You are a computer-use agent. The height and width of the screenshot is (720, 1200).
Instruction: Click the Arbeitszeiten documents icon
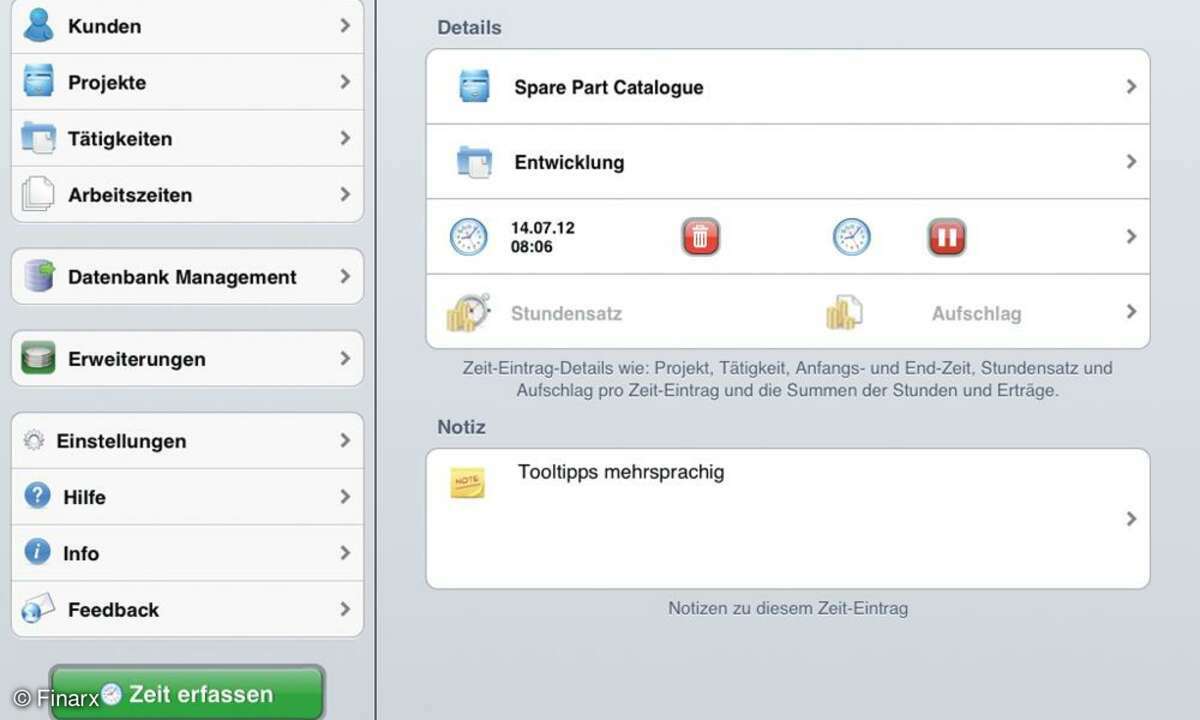click(x=38, y=194)
